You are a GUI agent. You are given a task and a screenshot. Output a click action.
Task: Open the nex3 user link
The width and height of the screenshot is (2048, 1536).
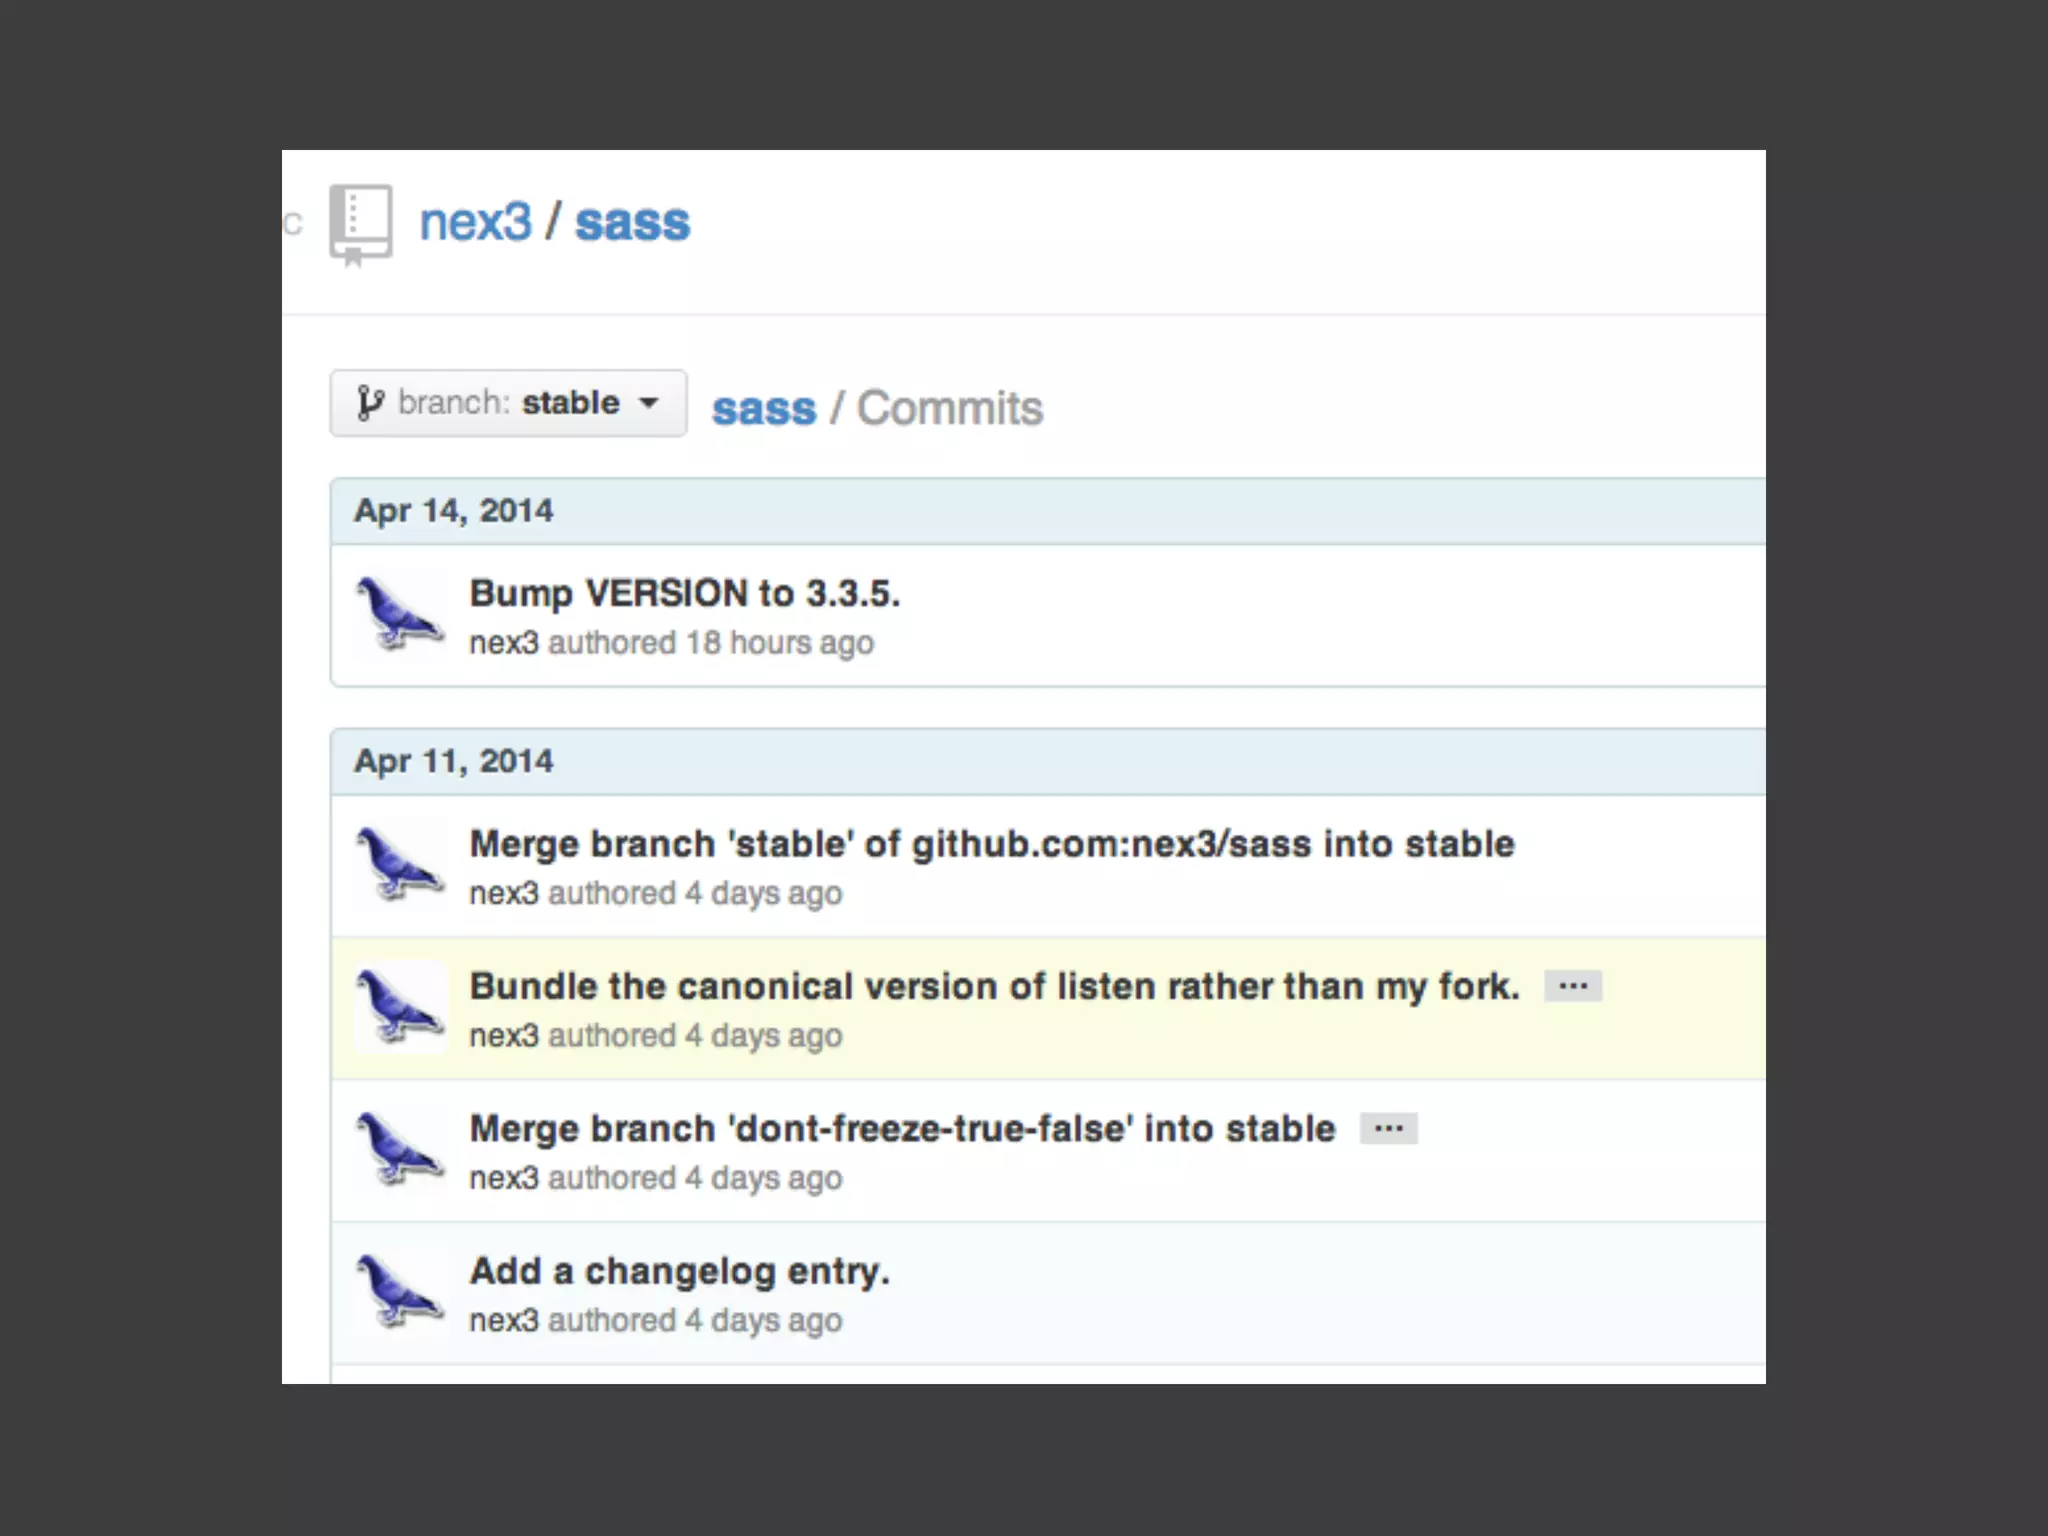click(x=475, y=222)
